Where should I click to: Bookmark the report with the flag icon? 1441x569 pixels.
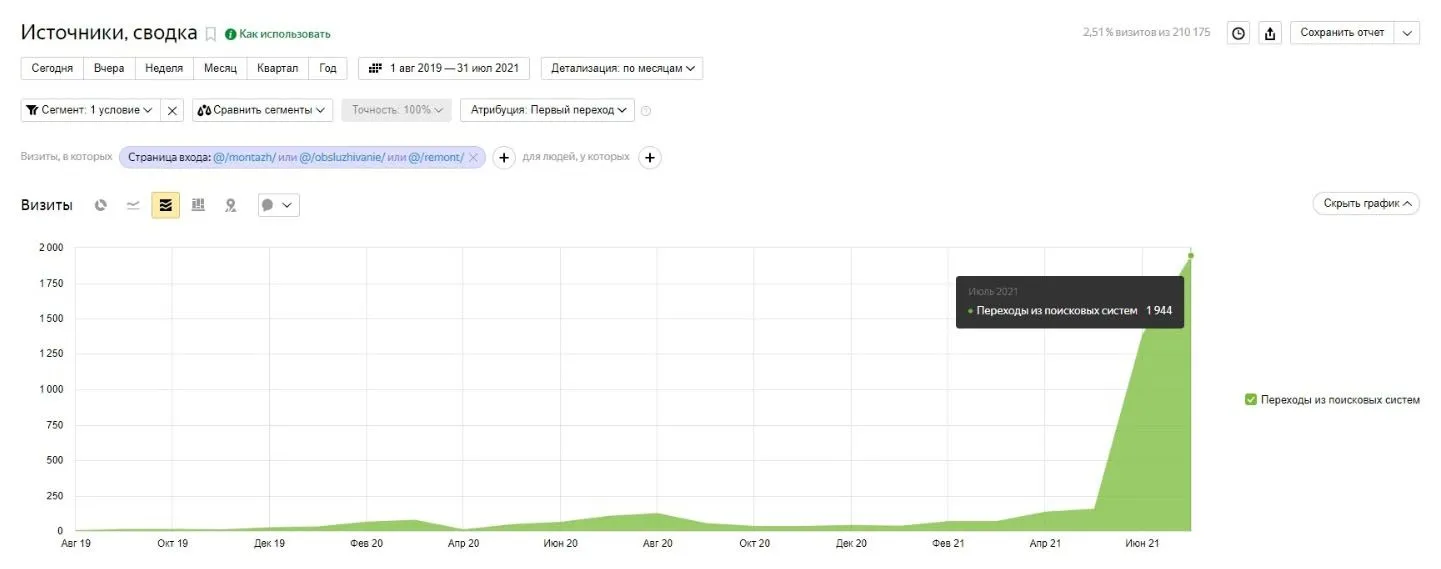210,34
